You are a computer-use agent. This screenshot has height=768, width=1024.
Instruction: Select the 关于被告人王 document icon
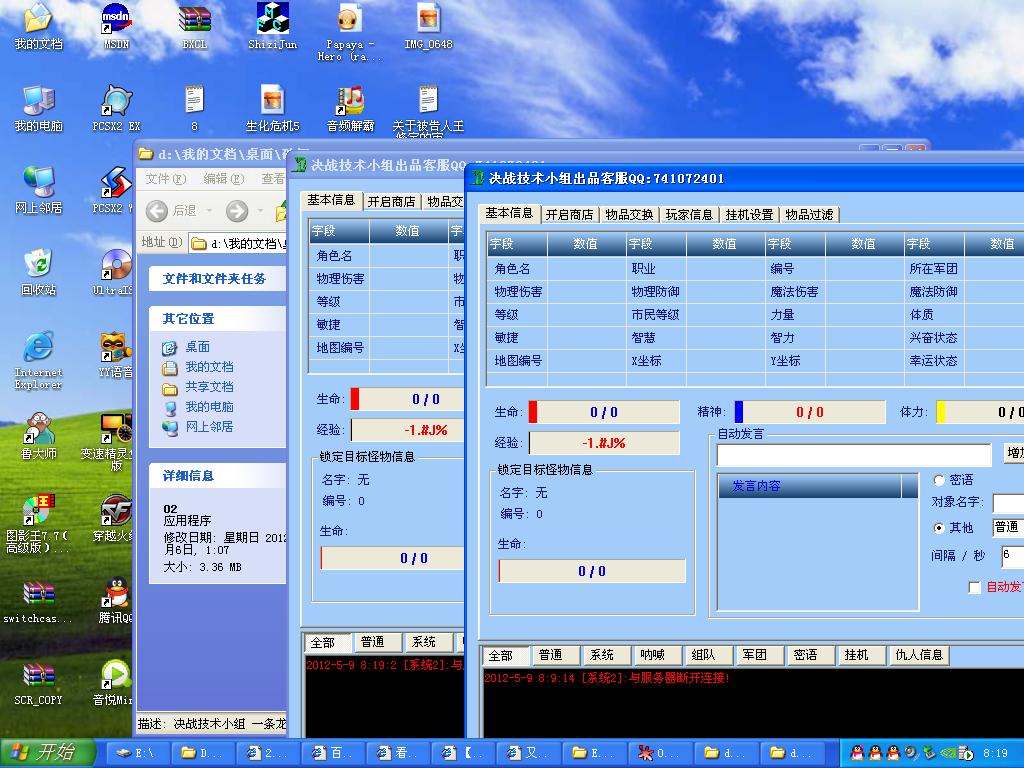click(x=428, y=111)
